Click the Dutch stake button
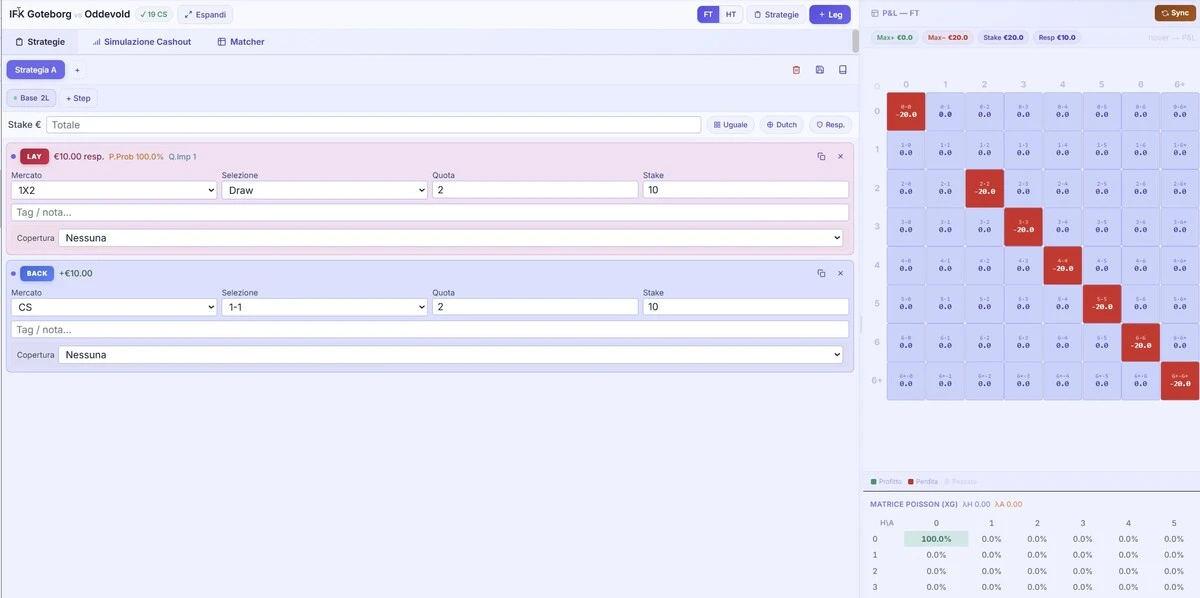This screenshot has height=598, width=1200. [x=781, y=125]
